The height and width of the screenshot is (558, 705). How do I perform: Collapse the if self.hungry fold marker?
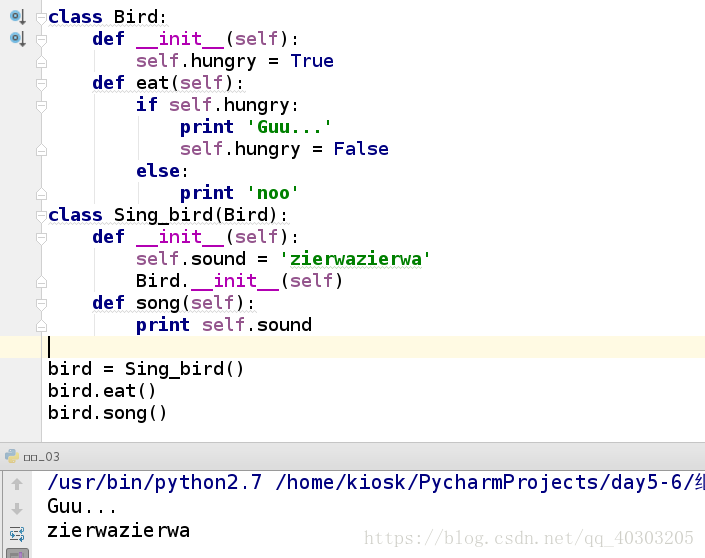point(41,106)
